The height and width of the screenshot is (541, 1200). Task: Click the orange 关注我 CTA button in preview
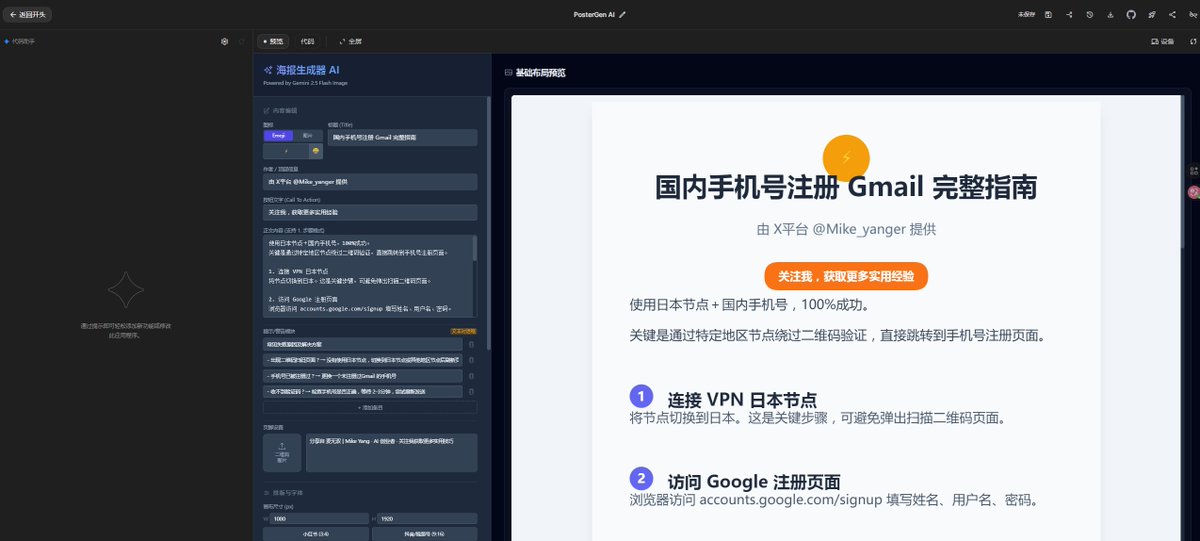click(846, 276)
